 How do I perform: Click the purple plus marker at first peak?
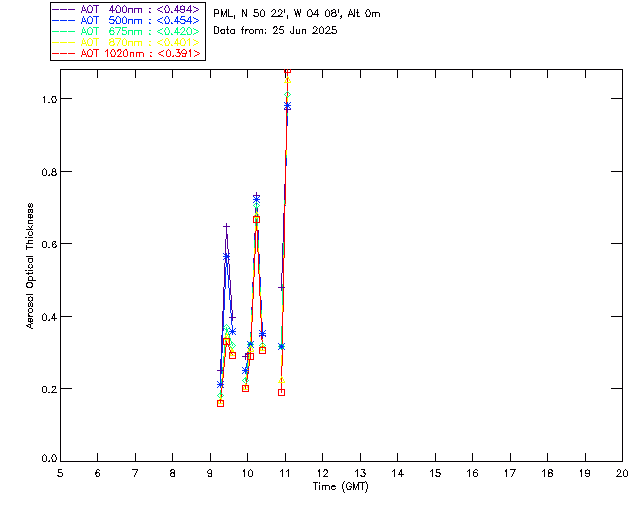pyautogui.click(x=227, y=226)
